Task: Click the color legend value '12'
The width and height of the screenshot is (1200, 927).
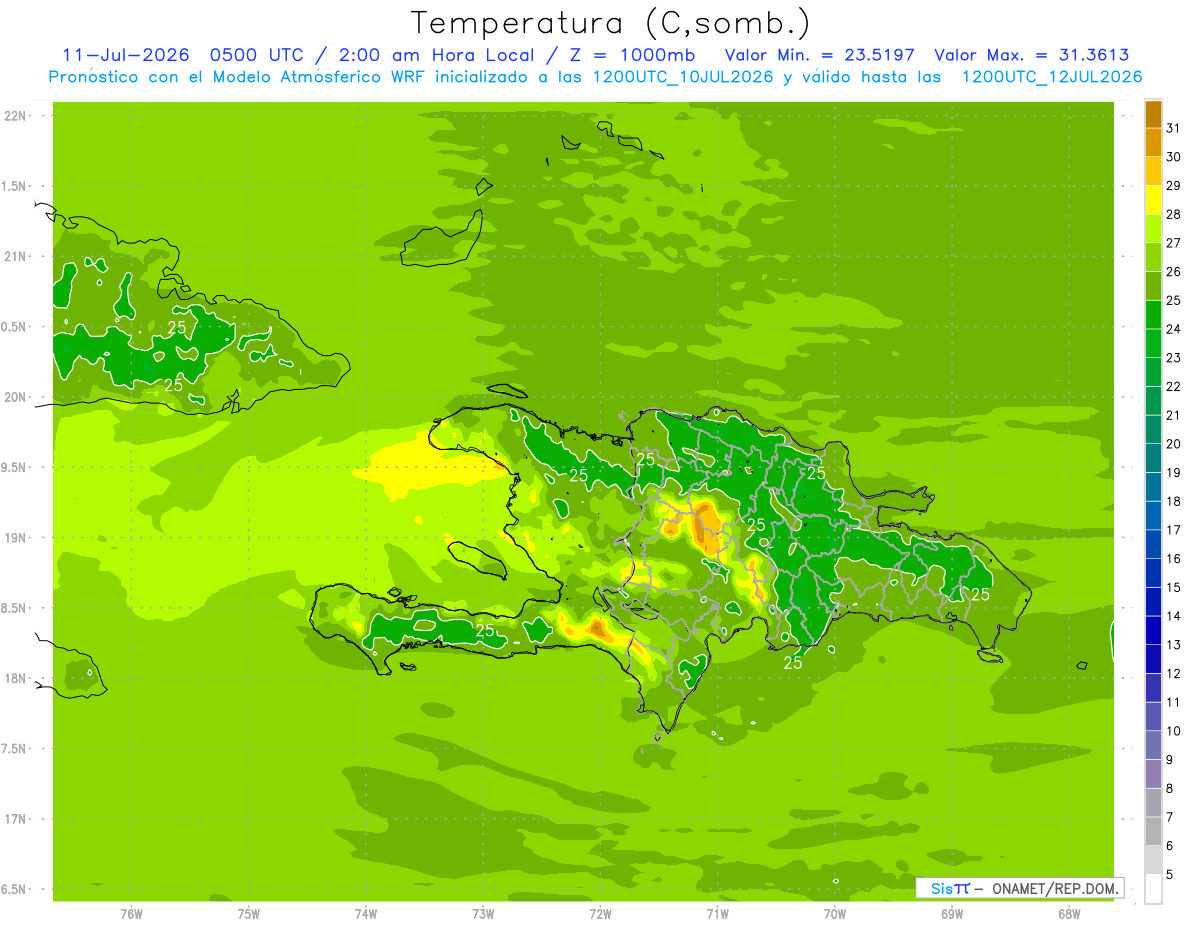Action: (1173, 673)
